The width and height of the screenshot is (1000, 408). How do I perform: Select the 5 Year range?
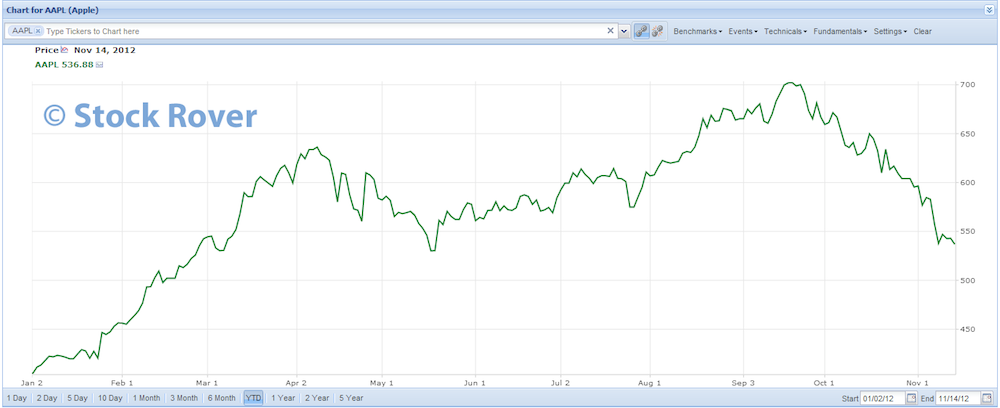point(351,398)
